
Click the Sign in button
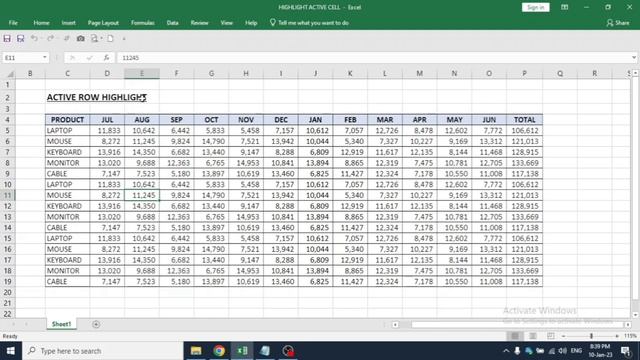tap(536, 7)
